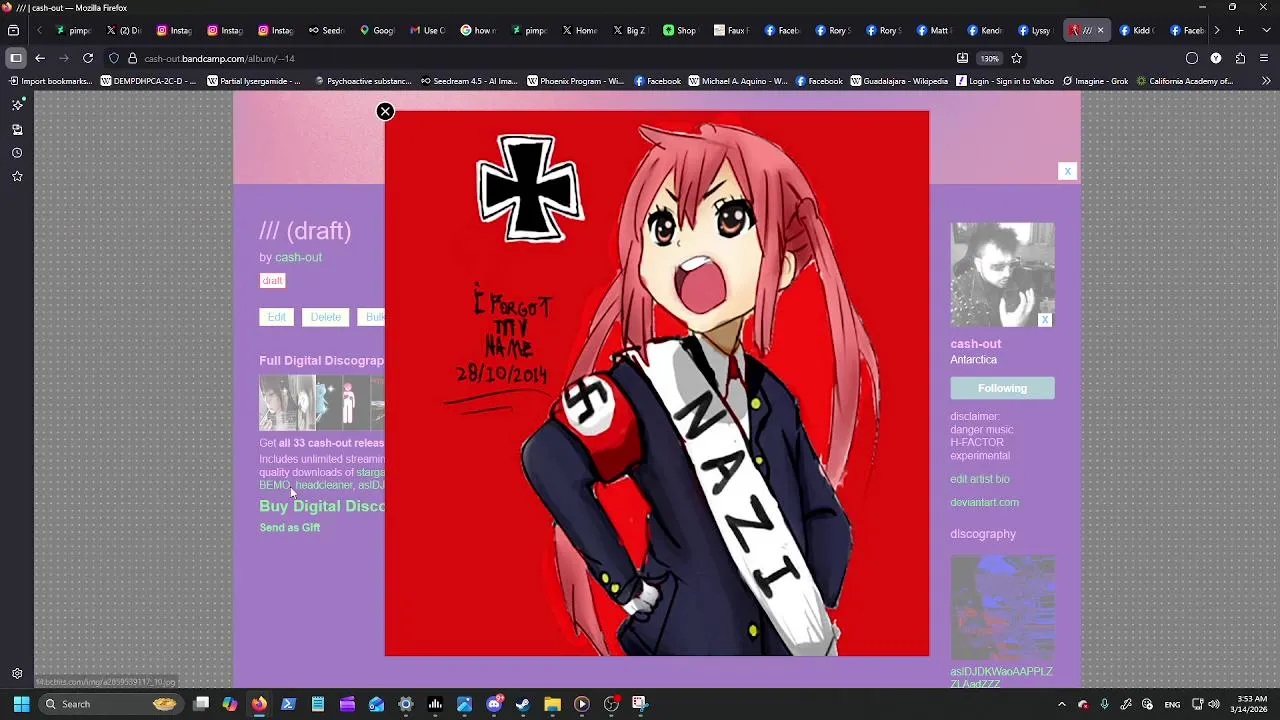This screenshot has width=1280, height=720.
Task: Click Send as Gift link
Action: point(290,527)
